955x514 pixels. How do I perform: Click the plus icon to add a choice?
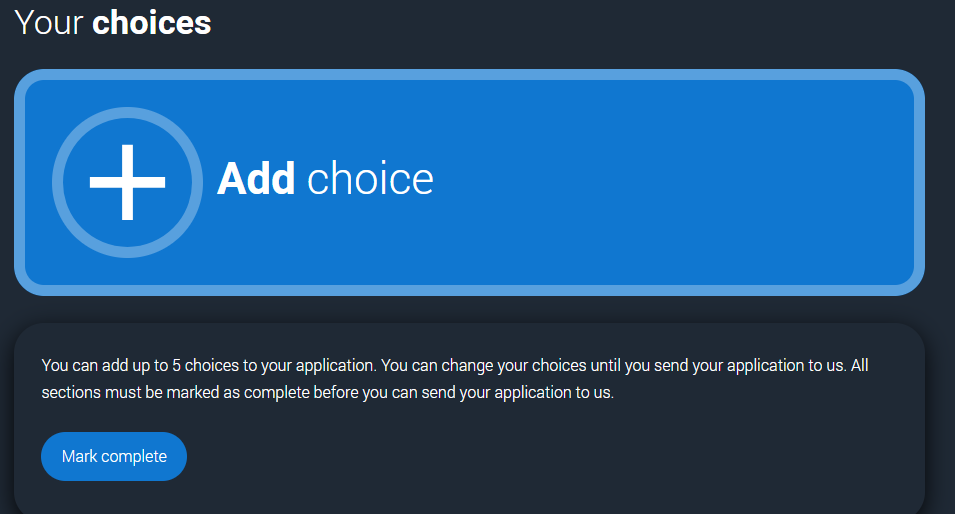click(127, 181)
